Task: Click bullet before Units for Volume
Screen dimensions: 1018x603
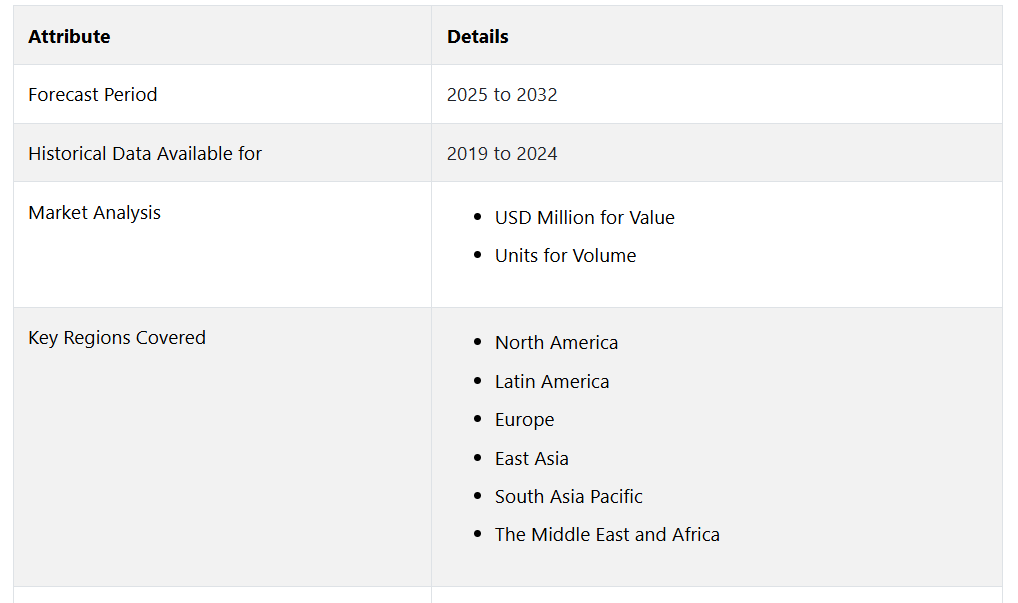Action: tap(478, 256)
